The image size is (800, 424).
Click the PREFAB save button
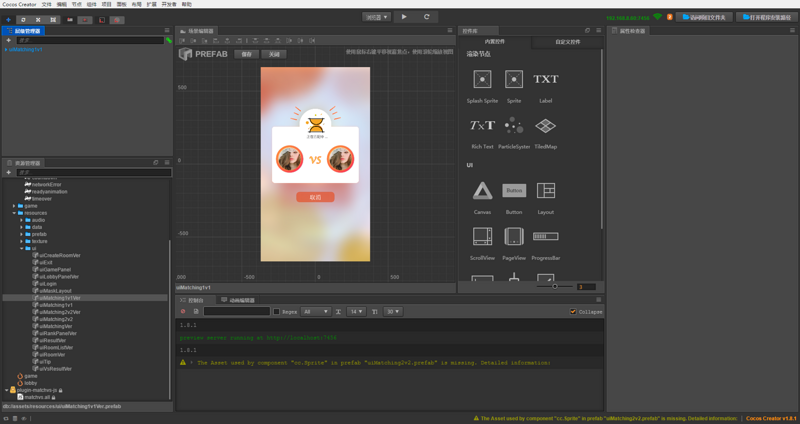click(x=246, y=54)
